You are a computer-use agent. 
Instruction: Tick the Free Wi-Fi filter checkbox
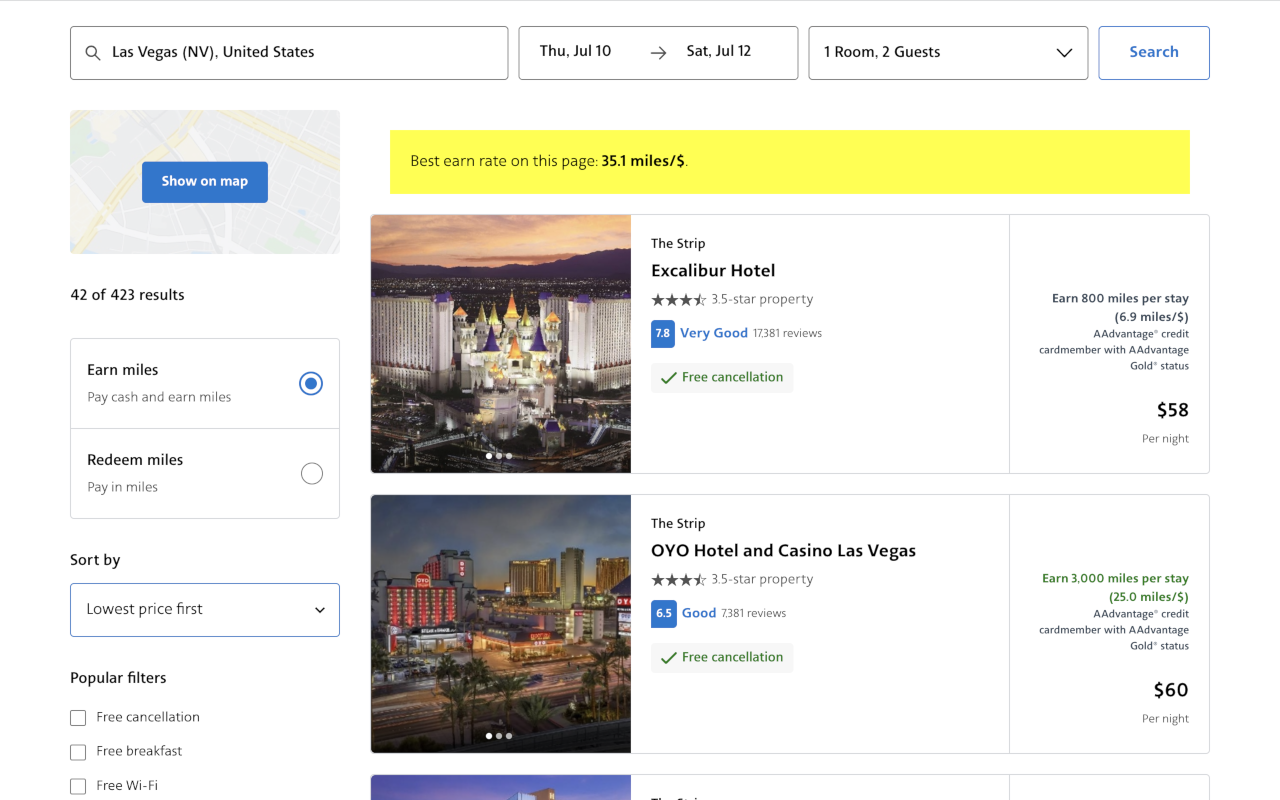[x=78, y=786]
